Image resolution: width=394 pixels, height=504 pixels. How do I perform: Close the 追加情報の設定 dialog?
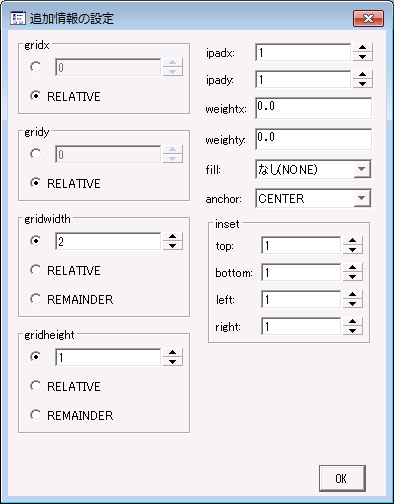(368, 18)
